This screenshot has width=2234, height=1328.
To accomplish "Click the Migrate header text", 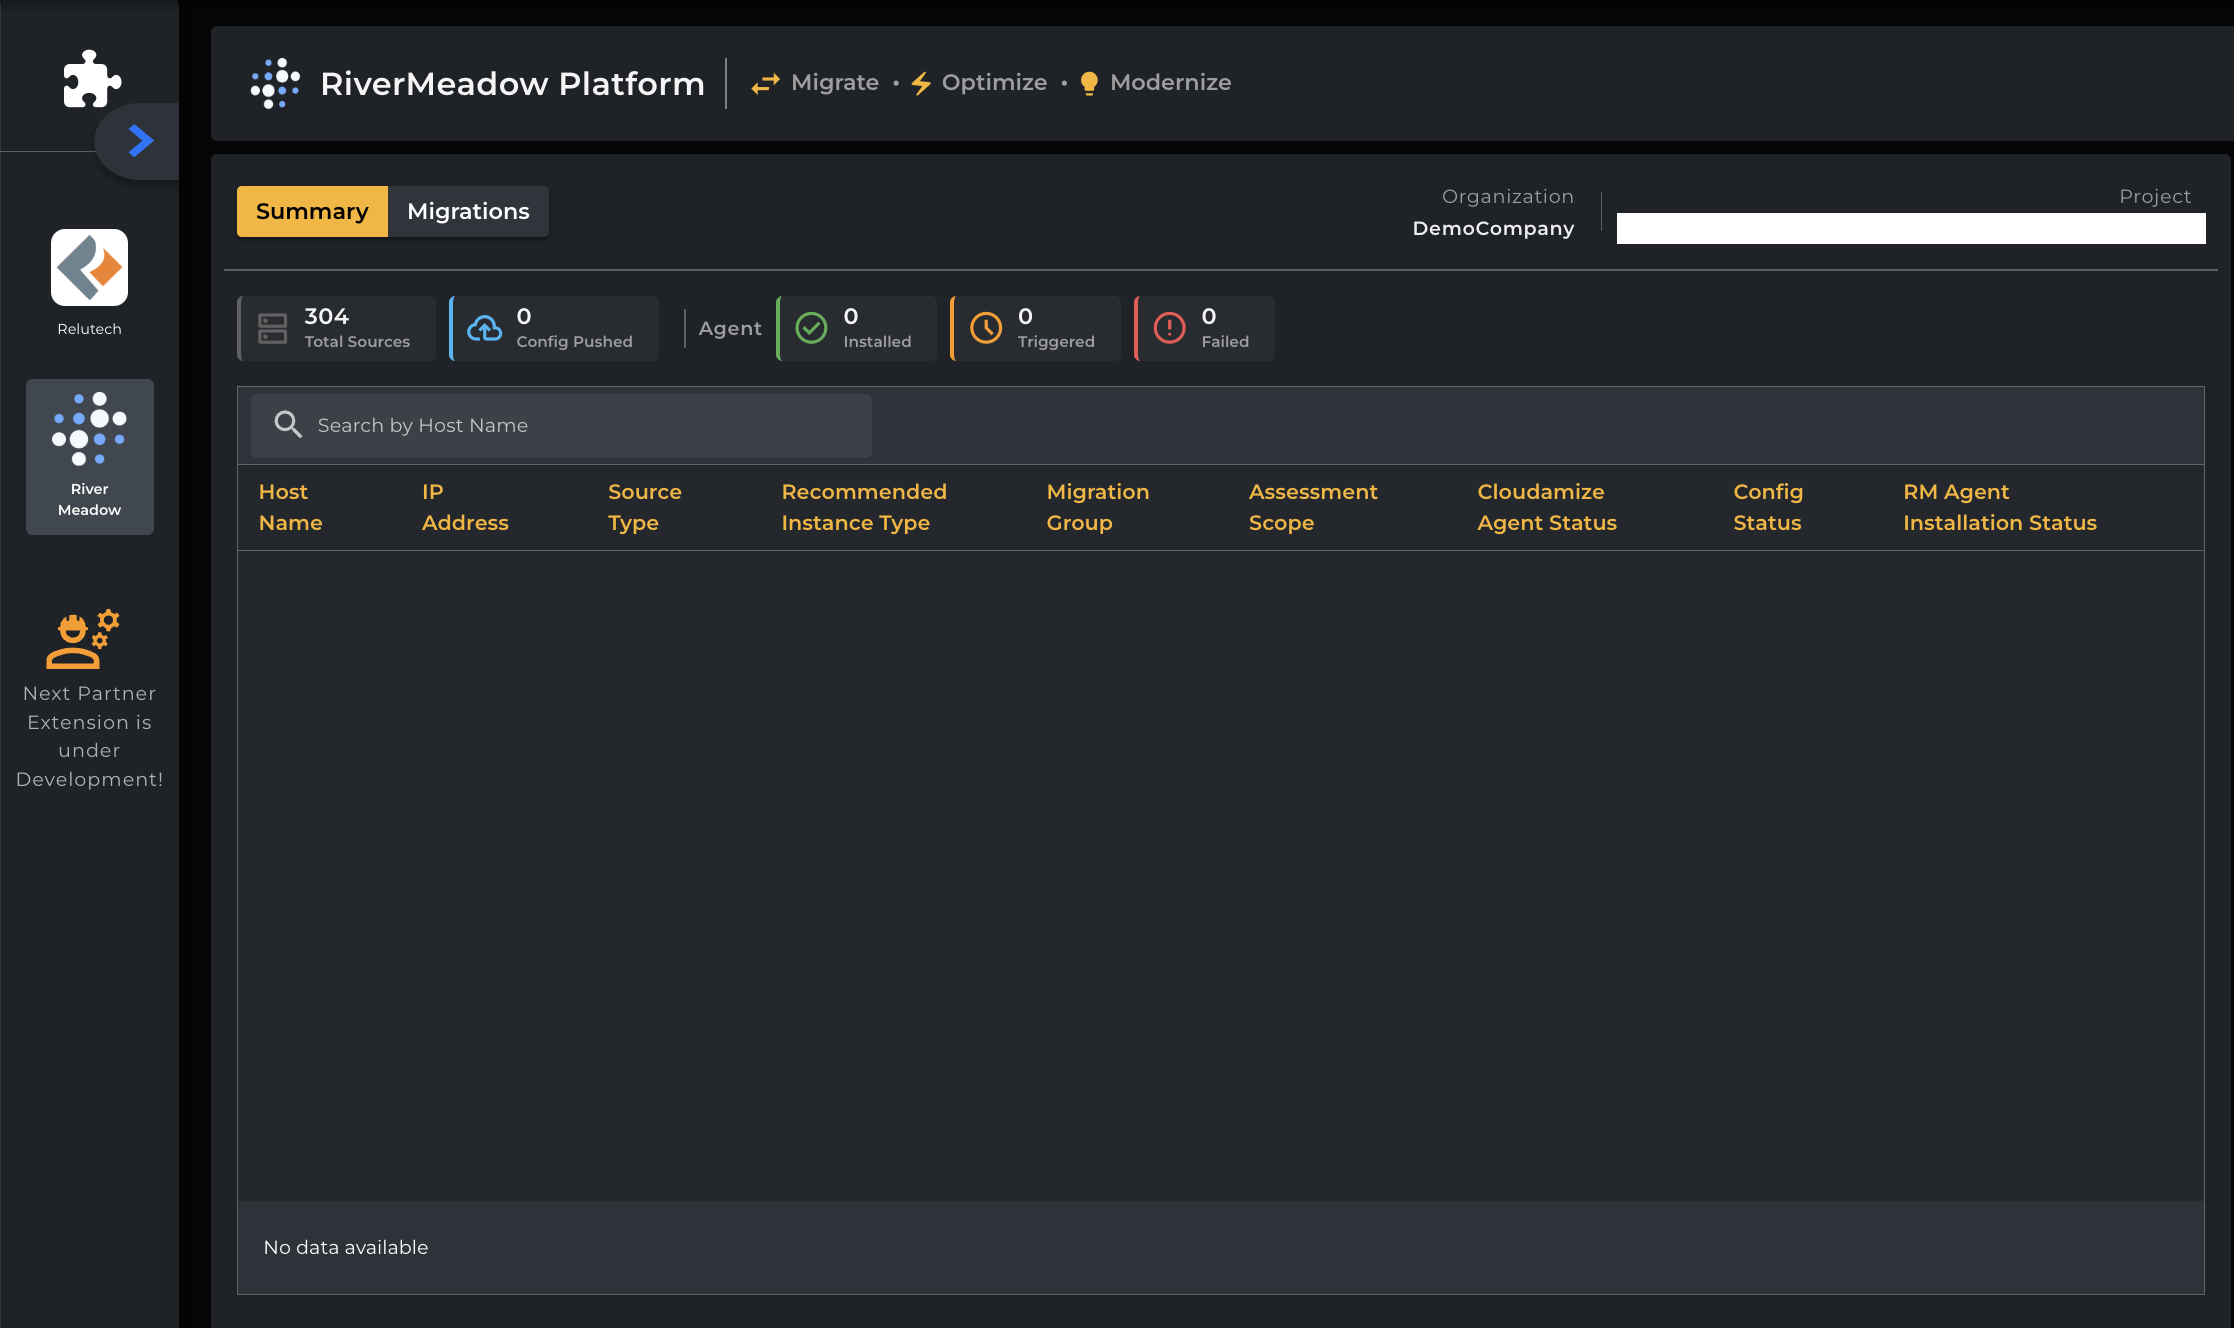I will coord(835,83).
